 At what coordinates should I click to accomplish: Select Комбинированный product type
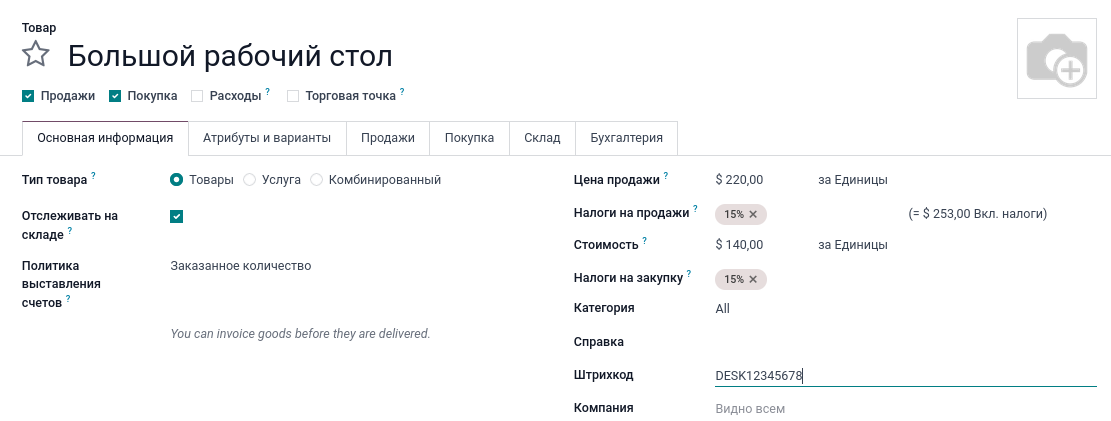(x=317, y=180)
